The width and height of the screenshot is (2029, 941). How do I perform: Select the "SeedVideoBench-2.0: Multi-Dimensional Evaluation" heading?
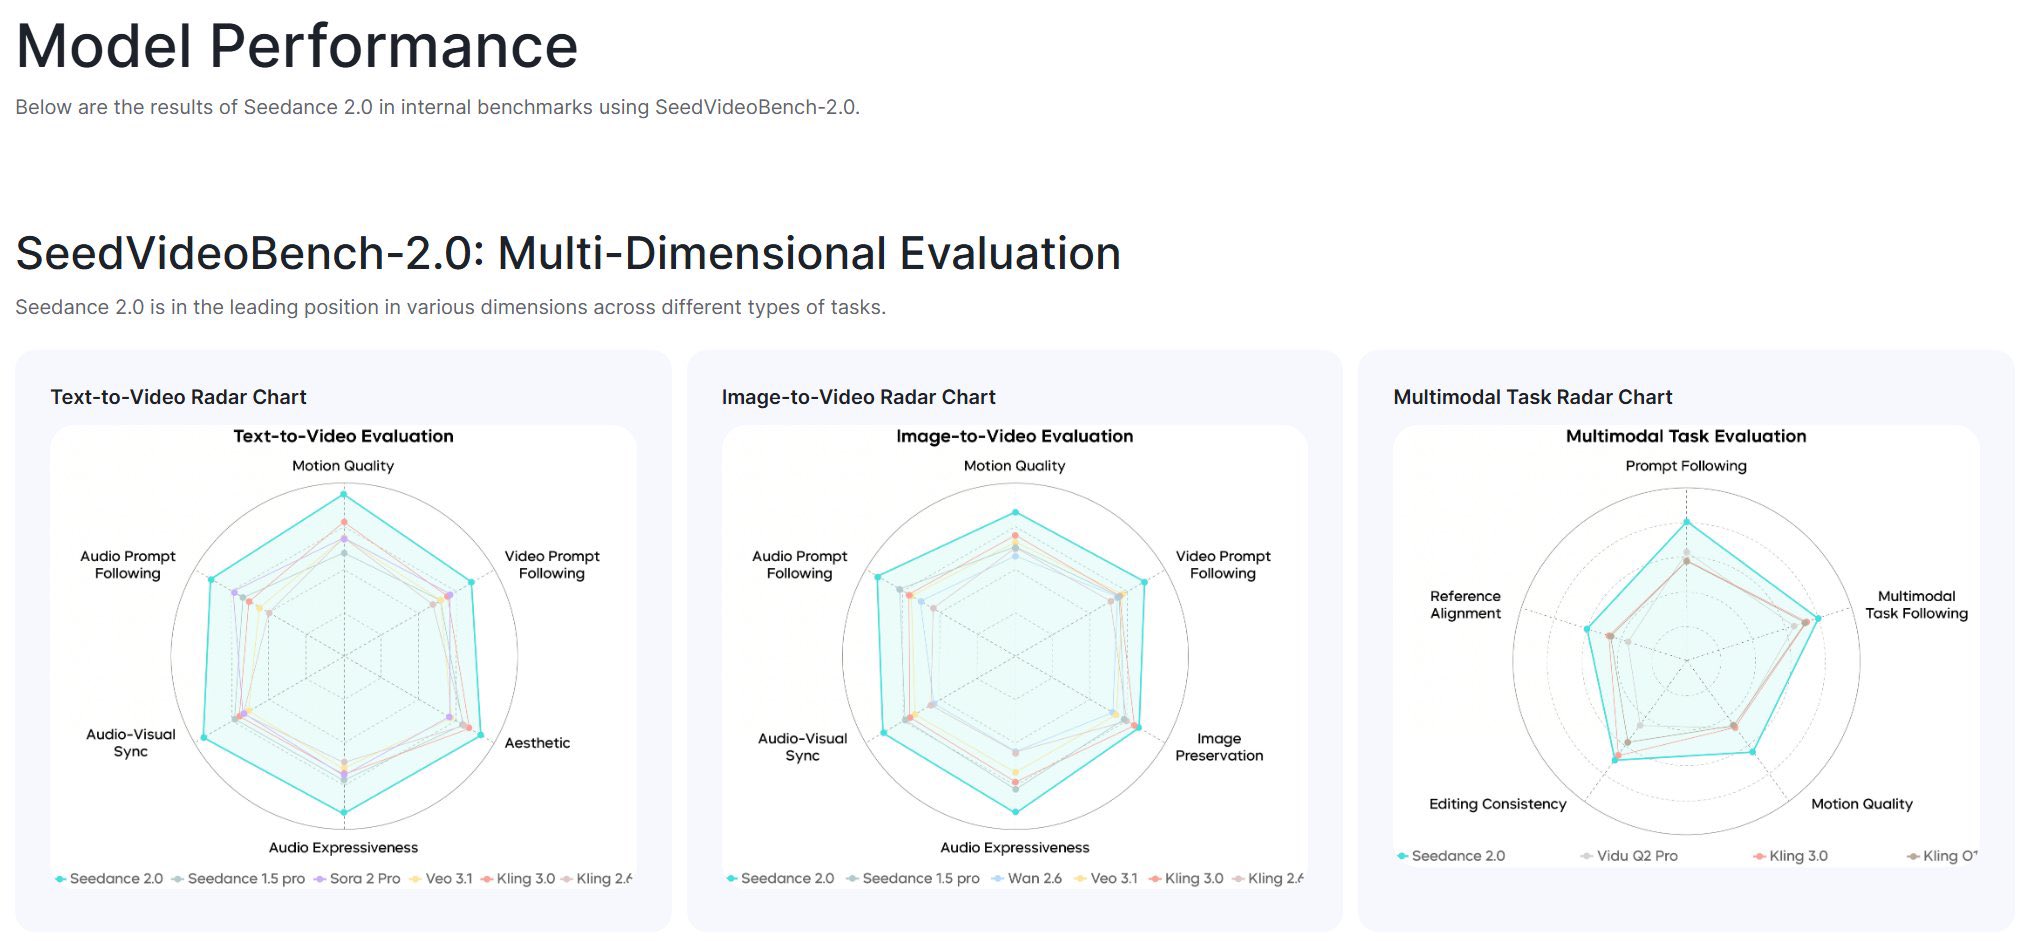568,253
